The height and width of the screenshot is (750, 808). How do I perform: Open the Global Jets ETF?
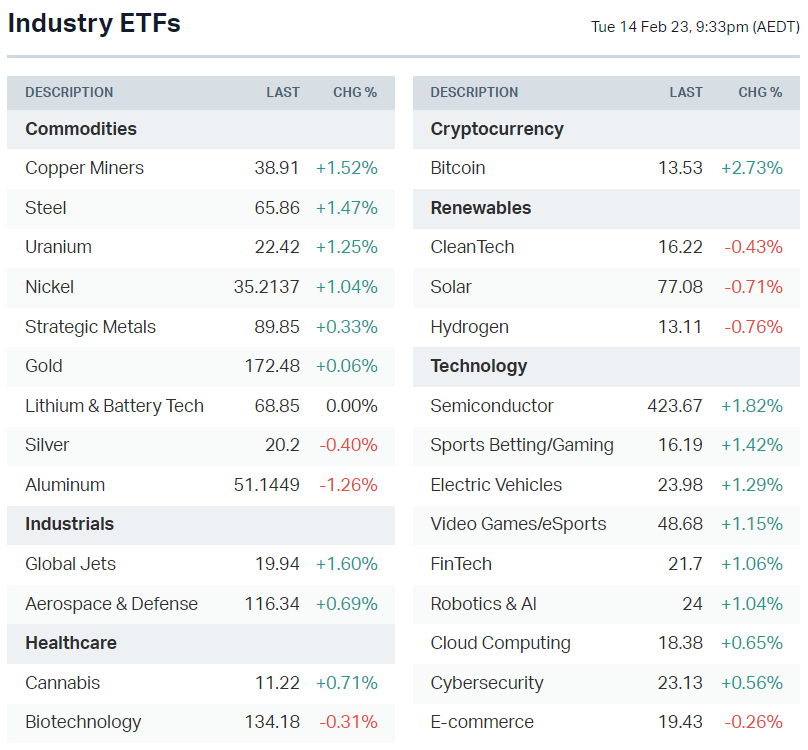coord(71,564)
